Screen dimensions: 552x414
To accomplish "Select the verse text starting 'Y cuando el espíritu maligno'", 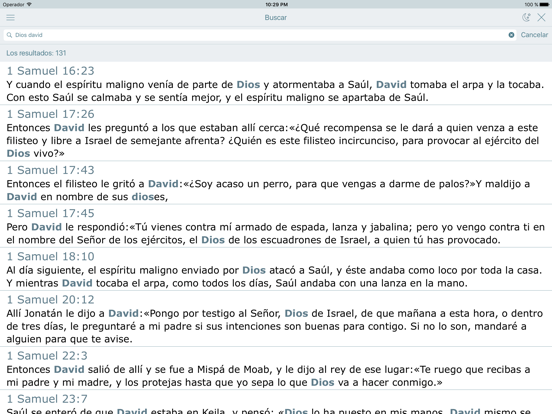I will [275, 91].
